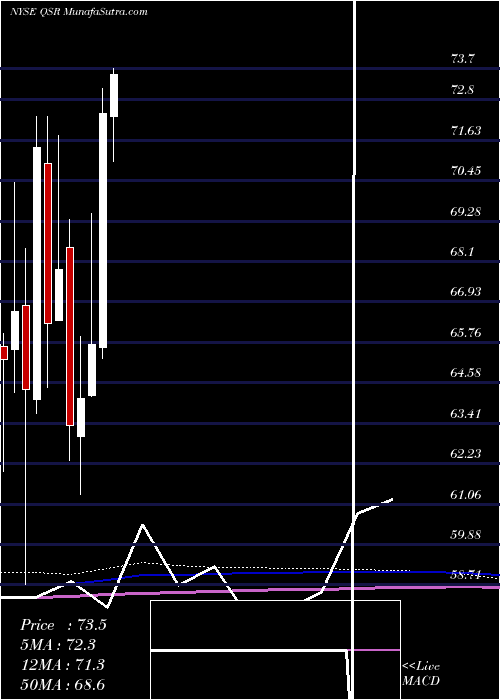Click the 5MA : 72.3 readout
The image size is (500, 700).
[x=58, y=645]
